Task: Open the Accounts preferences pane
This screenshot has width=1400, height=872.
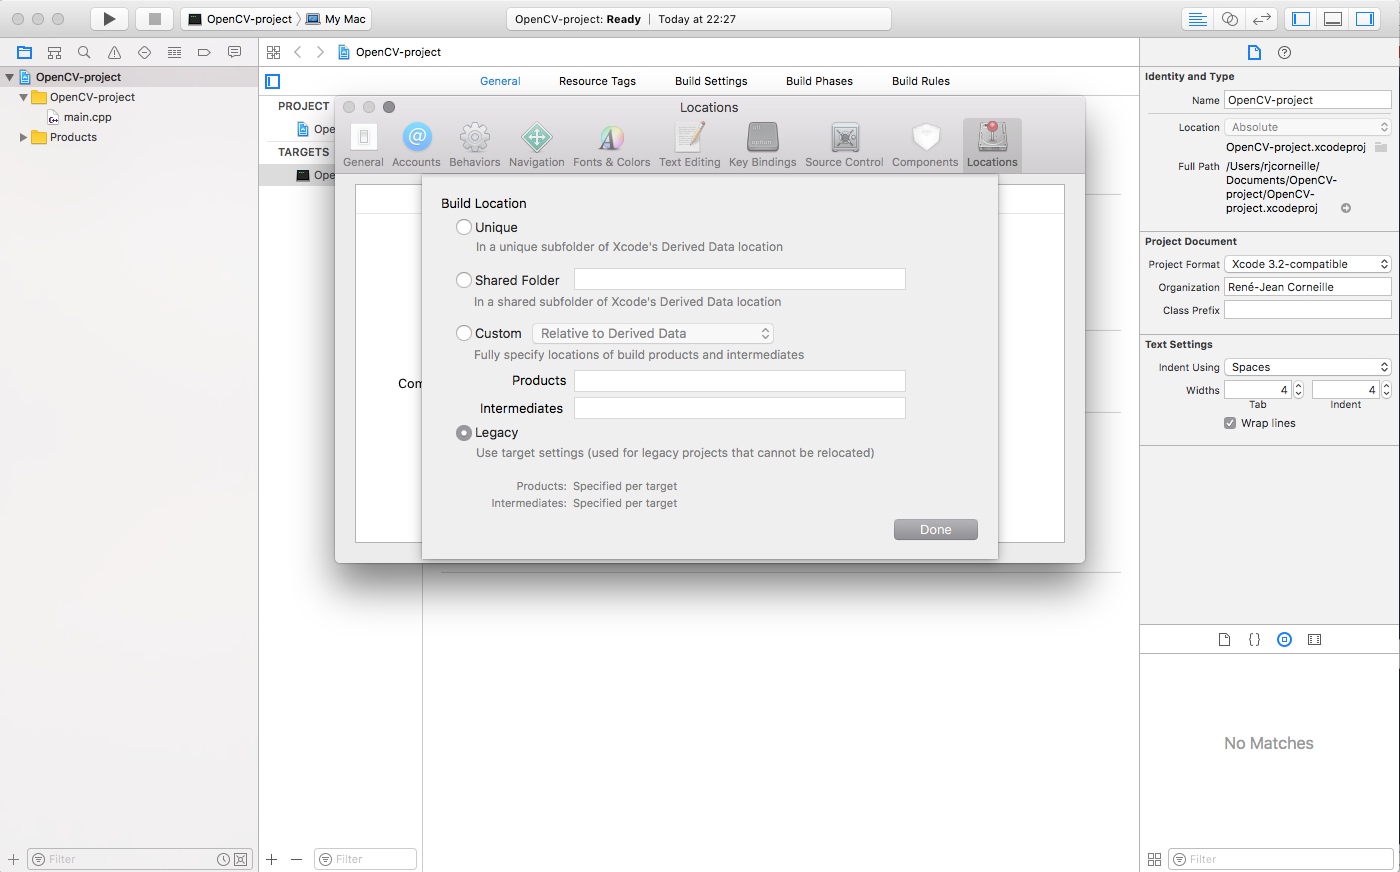Action: click(416, 145)
